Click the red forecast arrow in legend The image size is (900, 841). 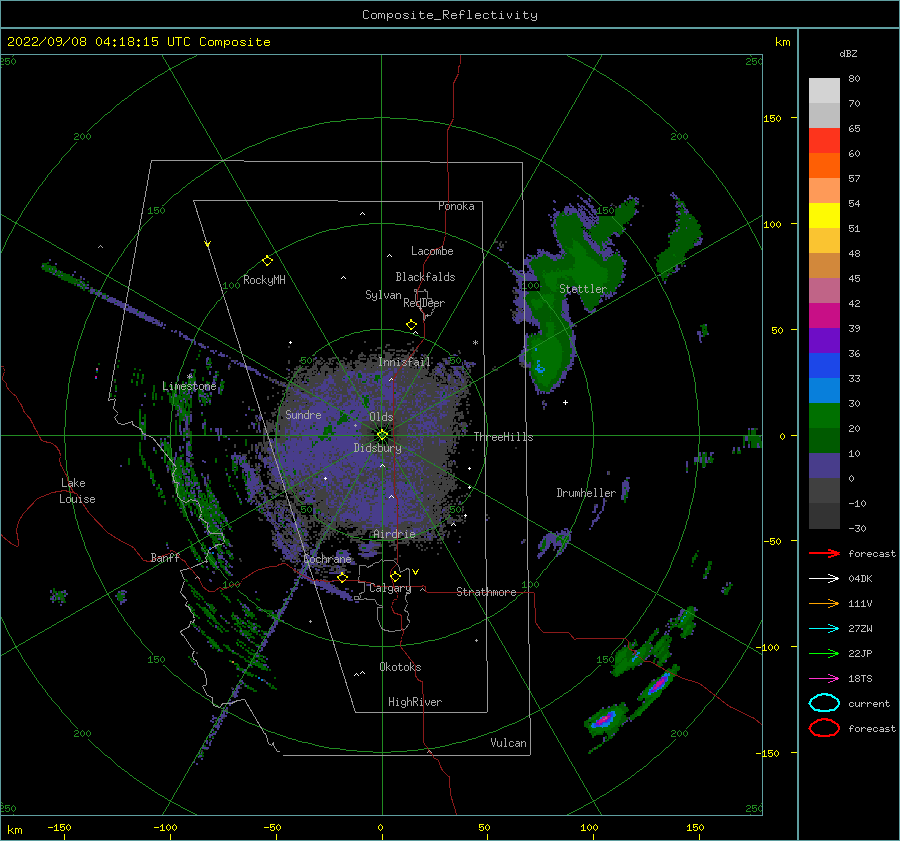click(x=824, y=553)
